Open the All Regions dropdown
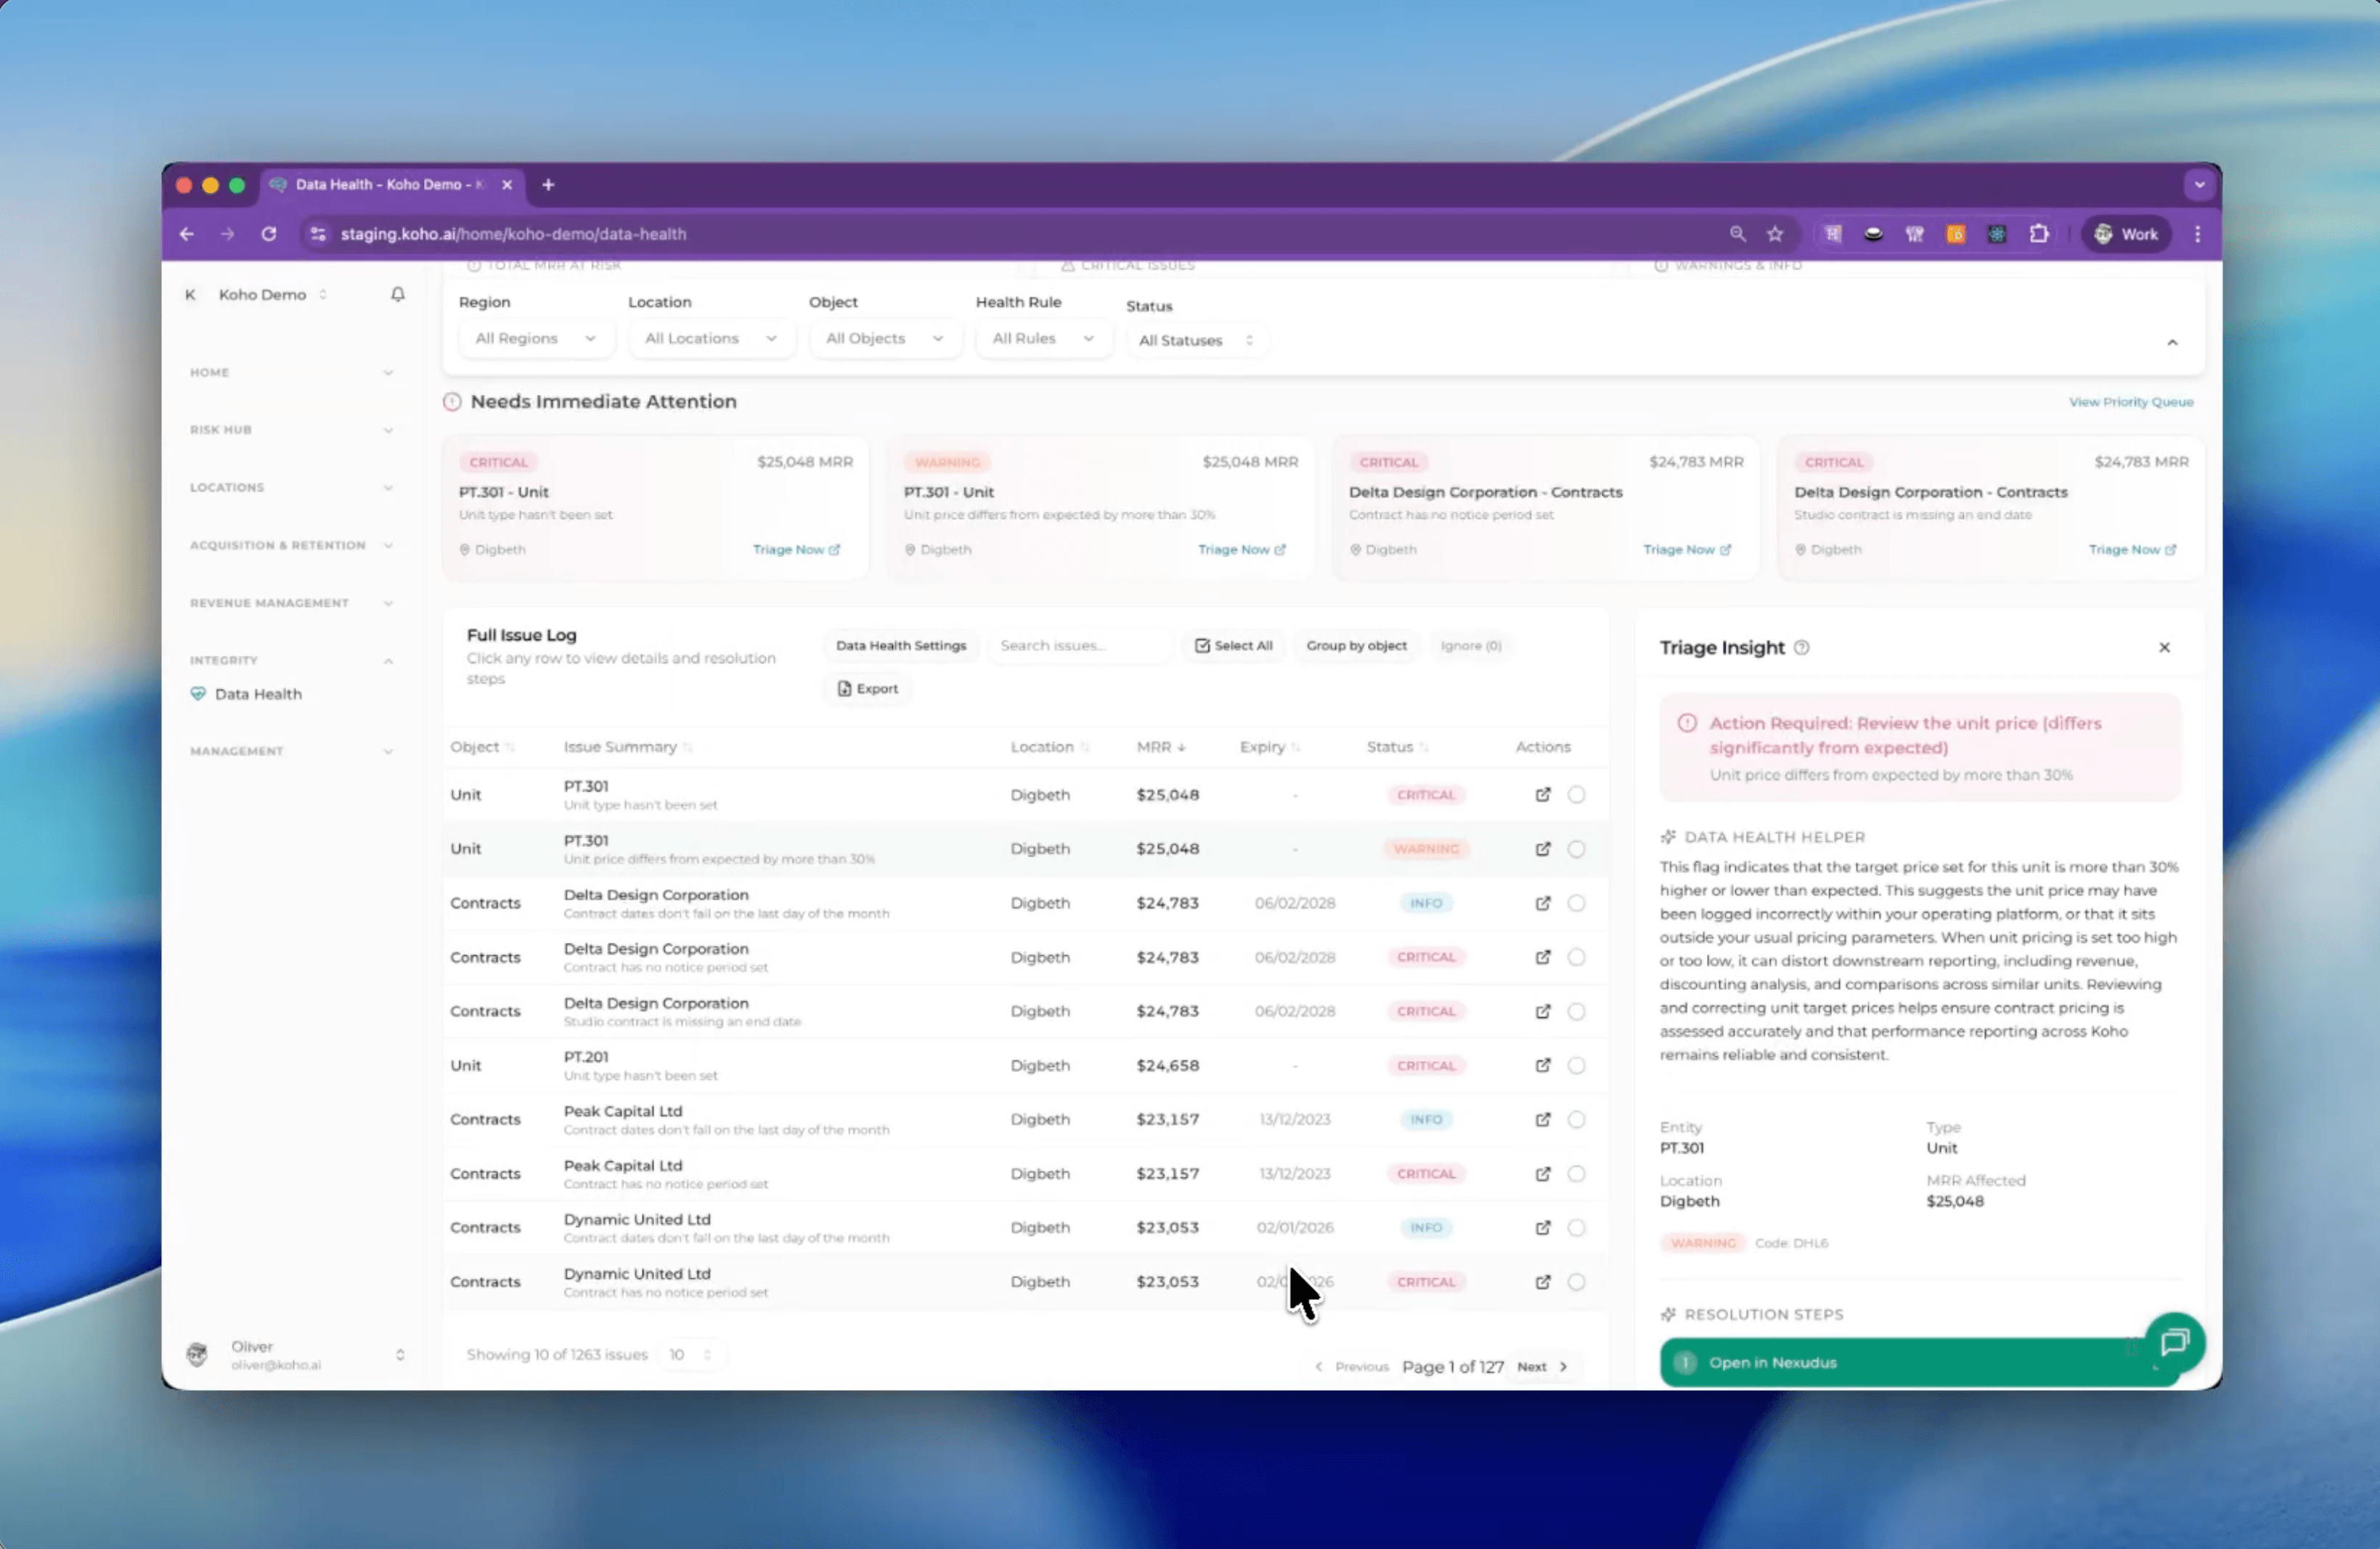This screenshot has width=2380, height=1549. tap(535, 338)
